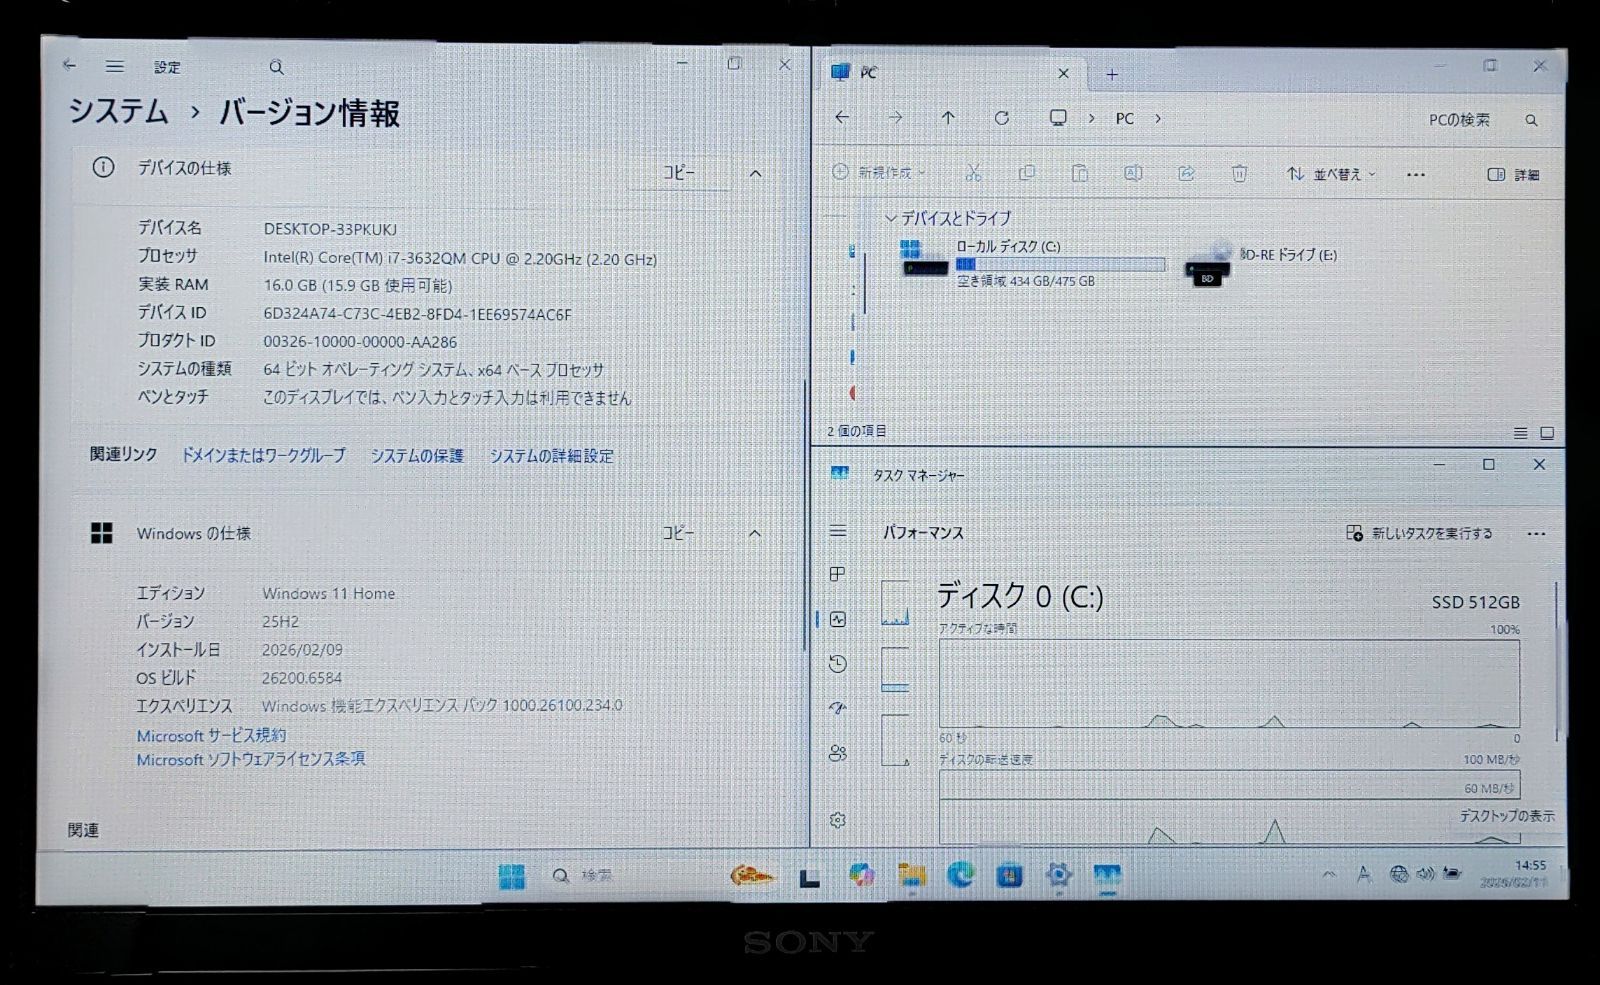1600x985 pixels.
Task: Click the Paste icon in Explorer toolbar
Action: pyautogui.click(x=1079, y=173)
